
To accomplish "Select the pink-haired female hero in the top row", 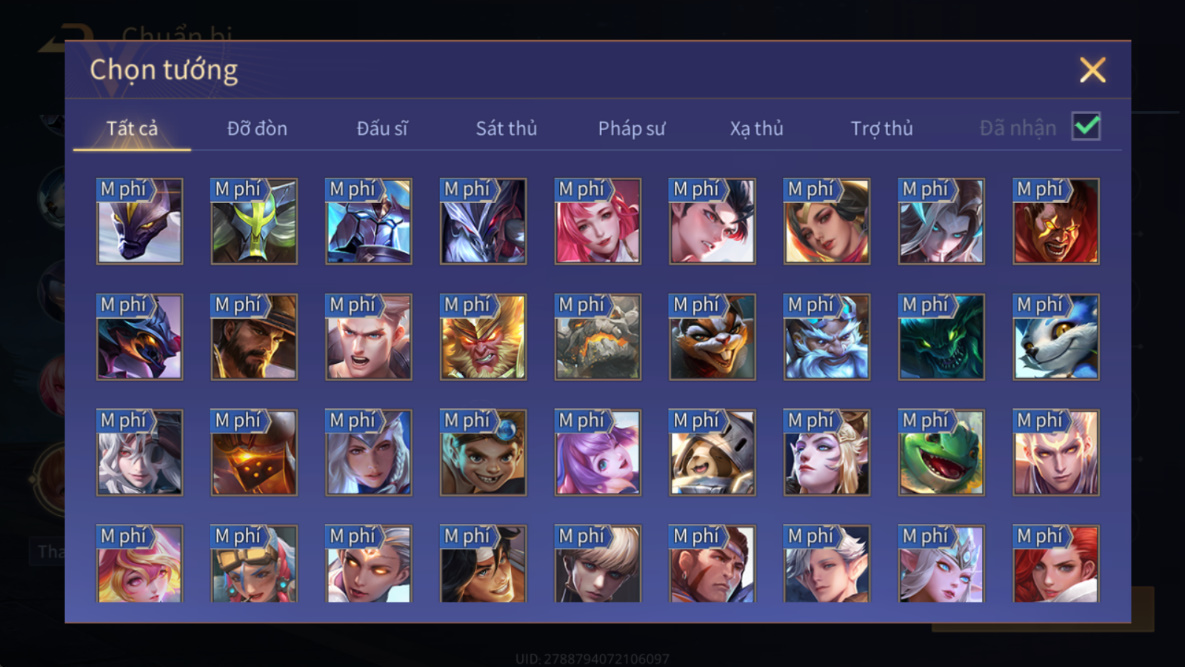I will pyautogui.click(x=598, y=221).
